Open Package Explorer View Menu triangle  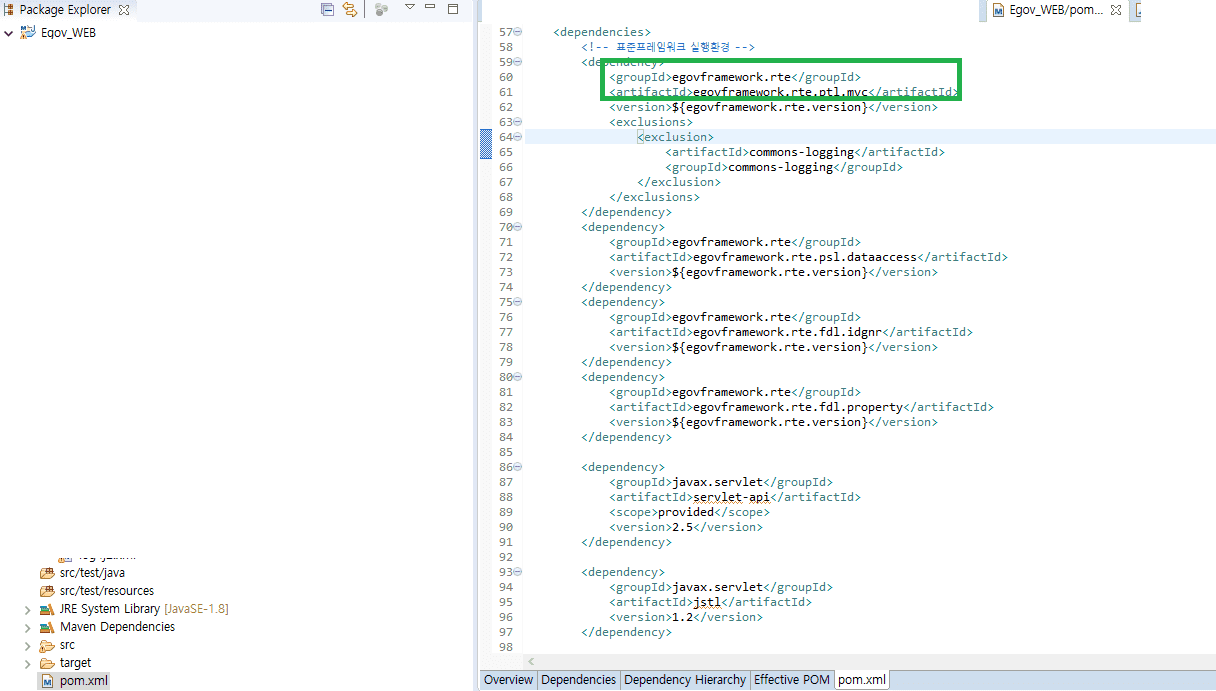(x=409, y=7)
